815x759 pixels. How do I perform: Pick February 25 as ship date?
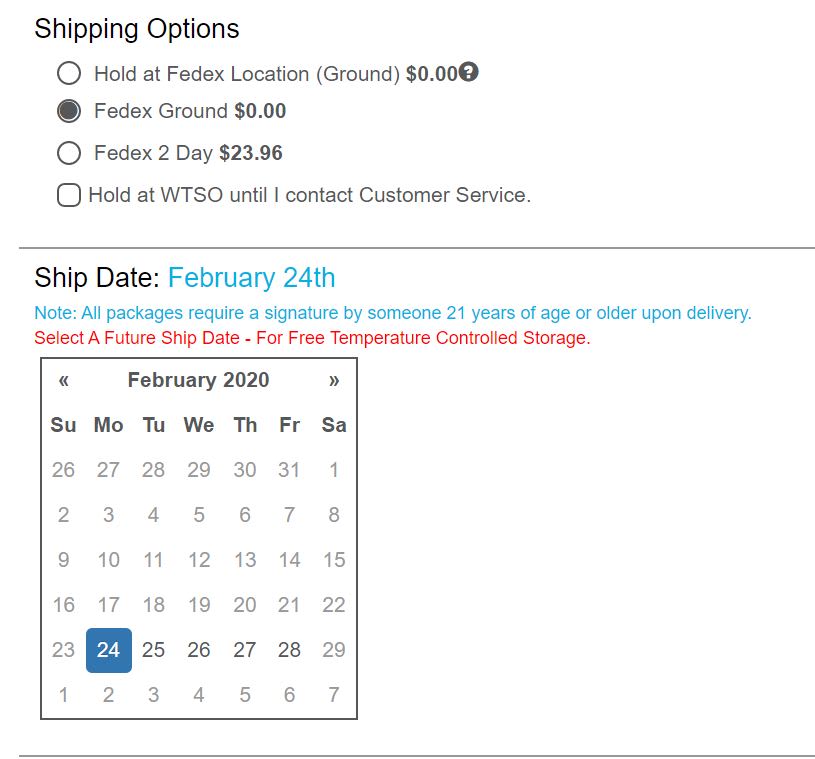pos(153,650)
